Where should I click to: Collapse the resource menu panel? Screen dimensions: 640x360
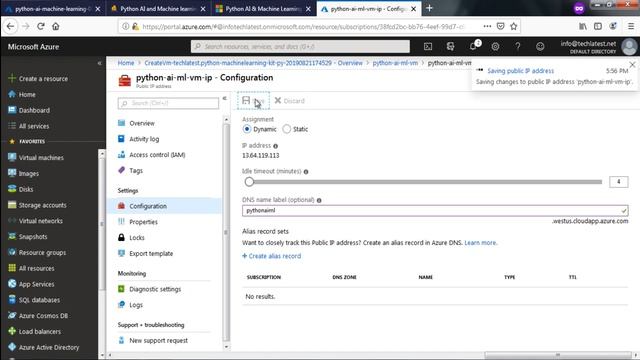tap(224, 98)
